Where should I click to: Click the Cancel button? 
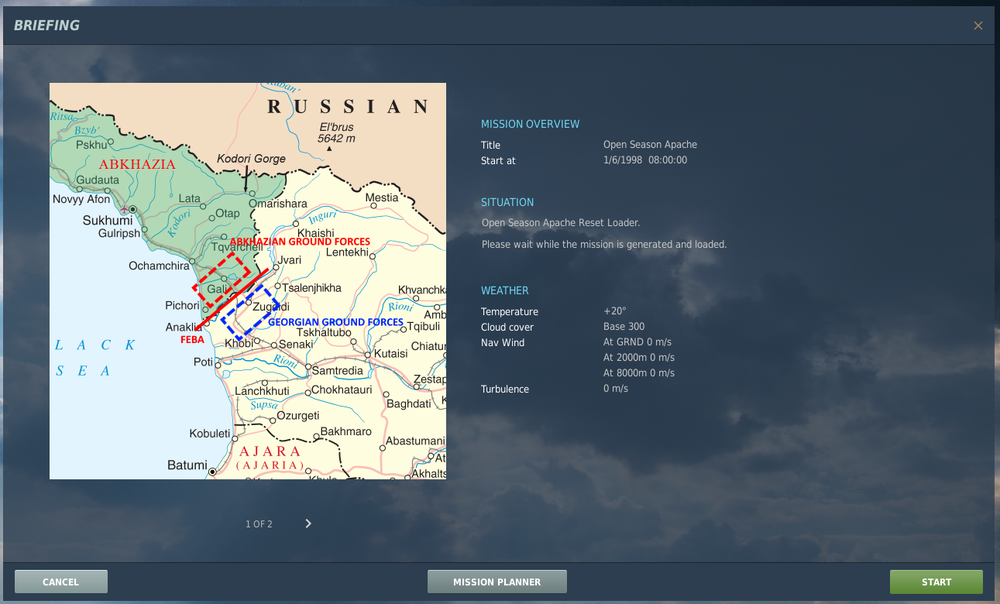click(61, 582)
